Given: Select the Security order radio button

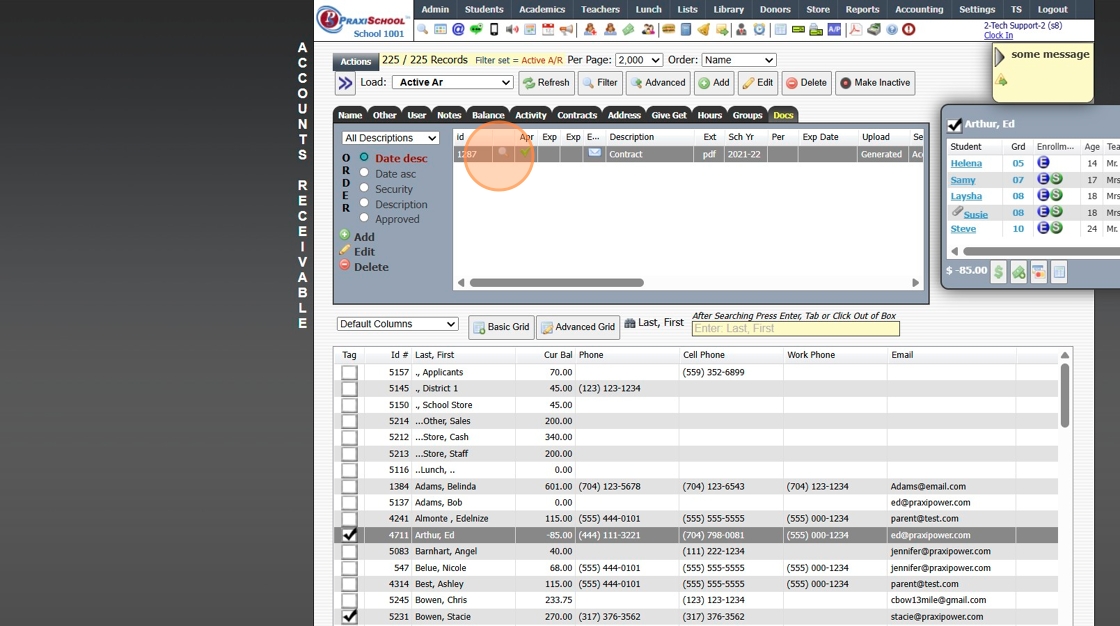Looking at the screenshot, I should tap(364, 188).
